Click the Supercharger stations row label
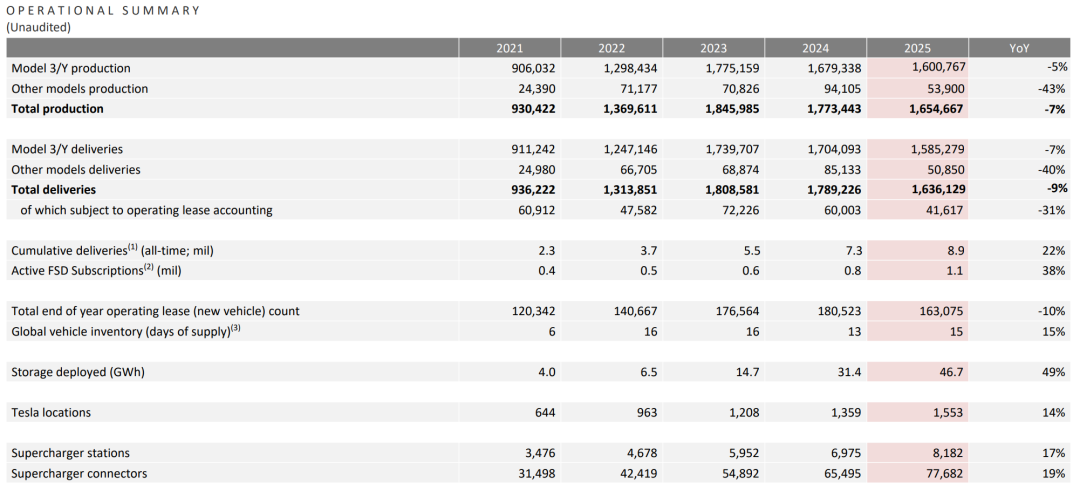1080x497 pixels. click(x=70, y=453)
